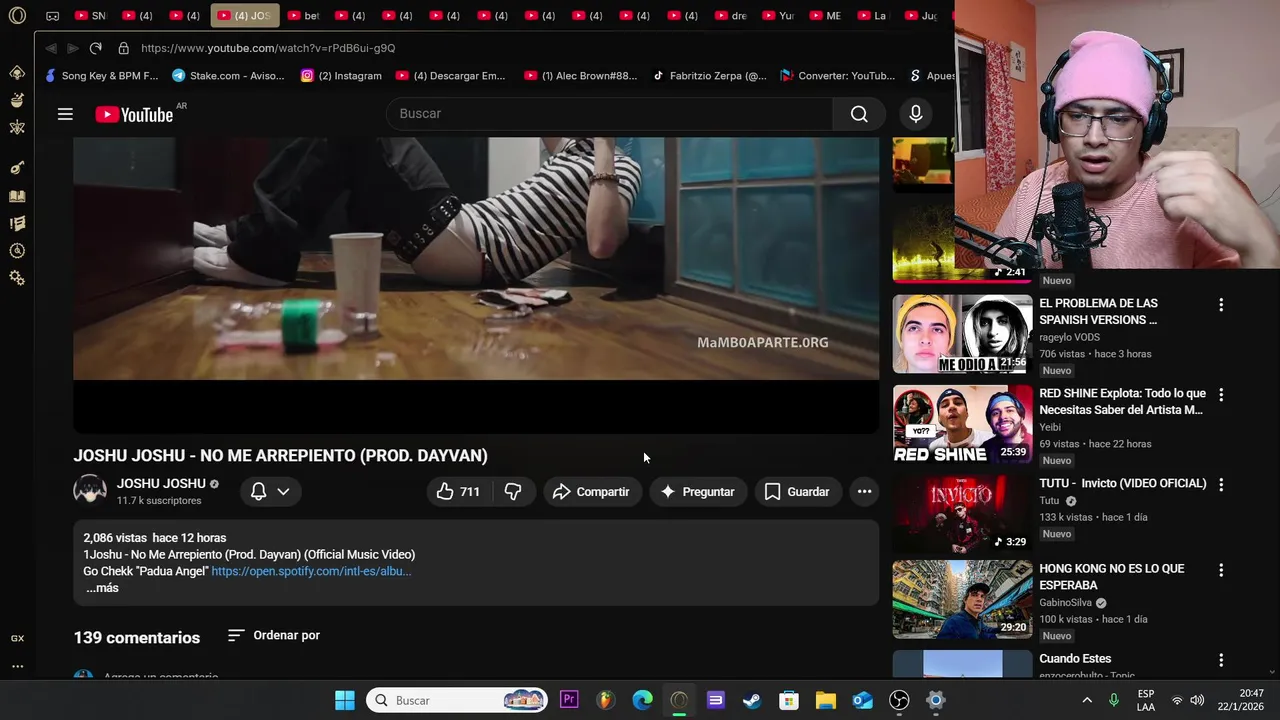Open the Windows Start button
This screenshot has height=720, width=1280.
click(345, 700)
